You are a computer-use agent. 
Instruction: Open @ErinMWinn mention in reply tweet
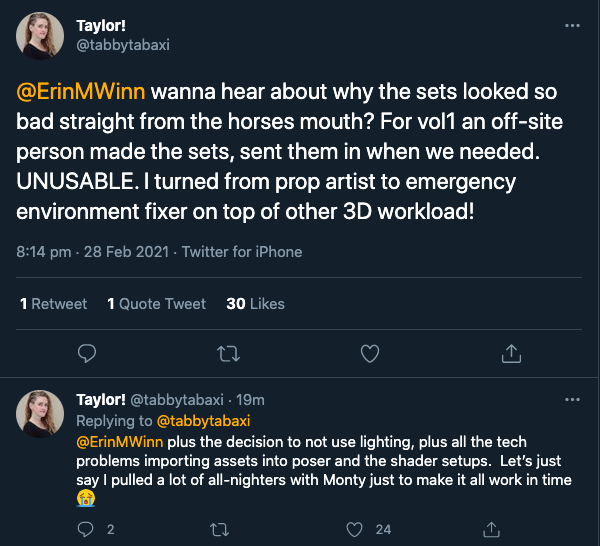[x=120, y=441]
